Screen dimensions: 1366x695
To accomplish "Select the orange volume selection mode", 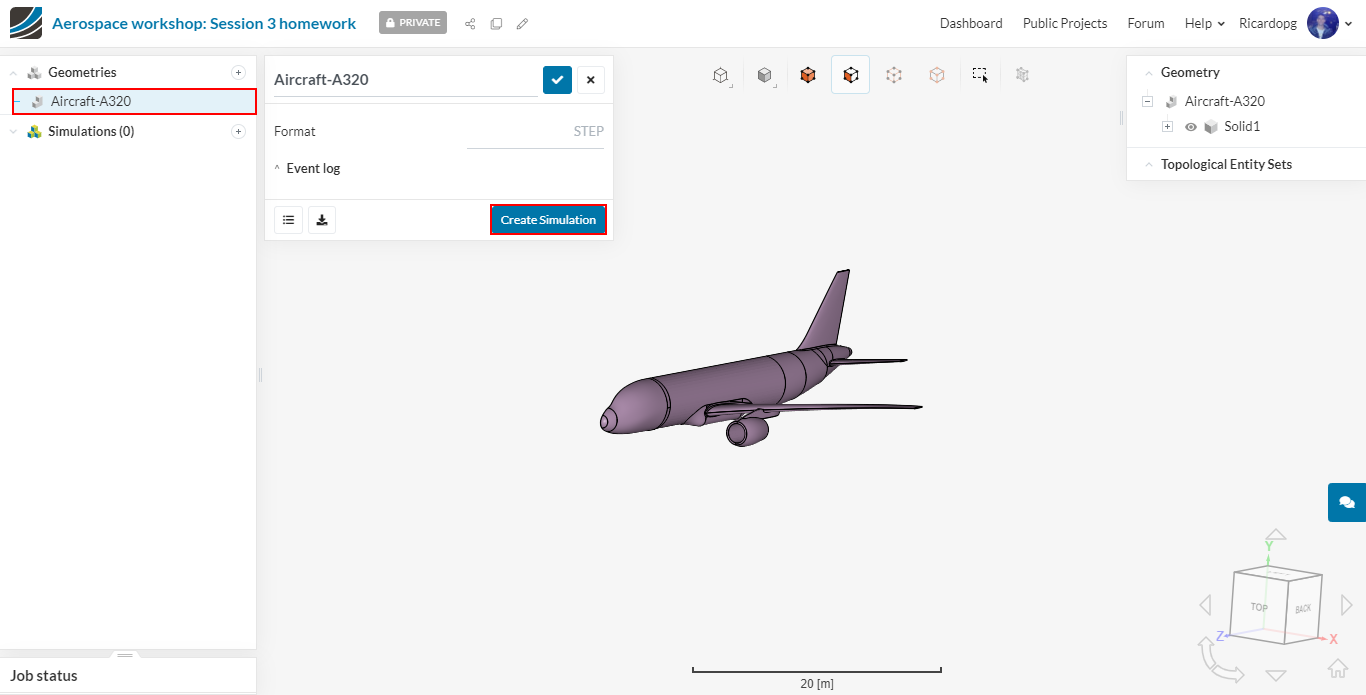I will [x=808, y=75].
